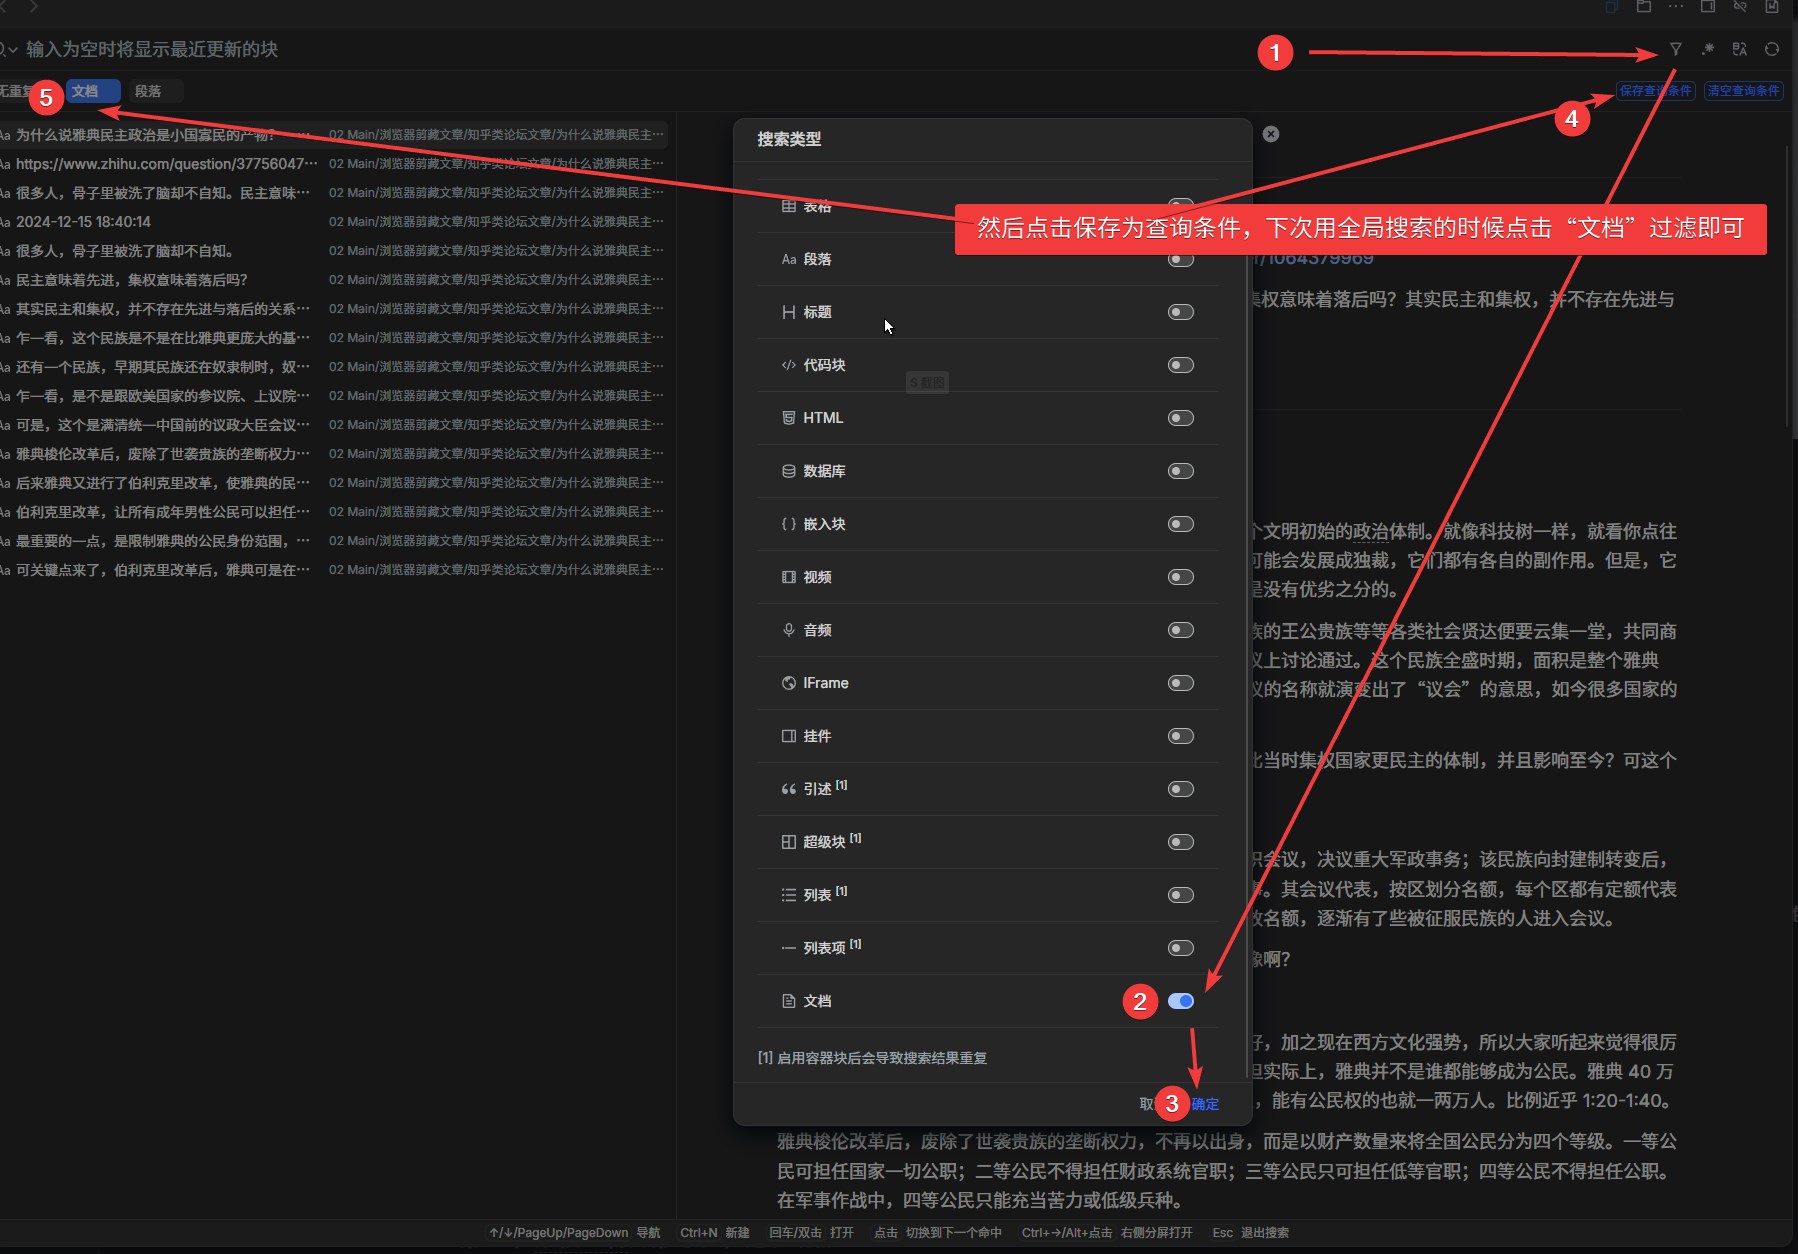1798x1254 pixels.
Task: Open result starting 可关键点来了
Action: click(x=334, y=570)
